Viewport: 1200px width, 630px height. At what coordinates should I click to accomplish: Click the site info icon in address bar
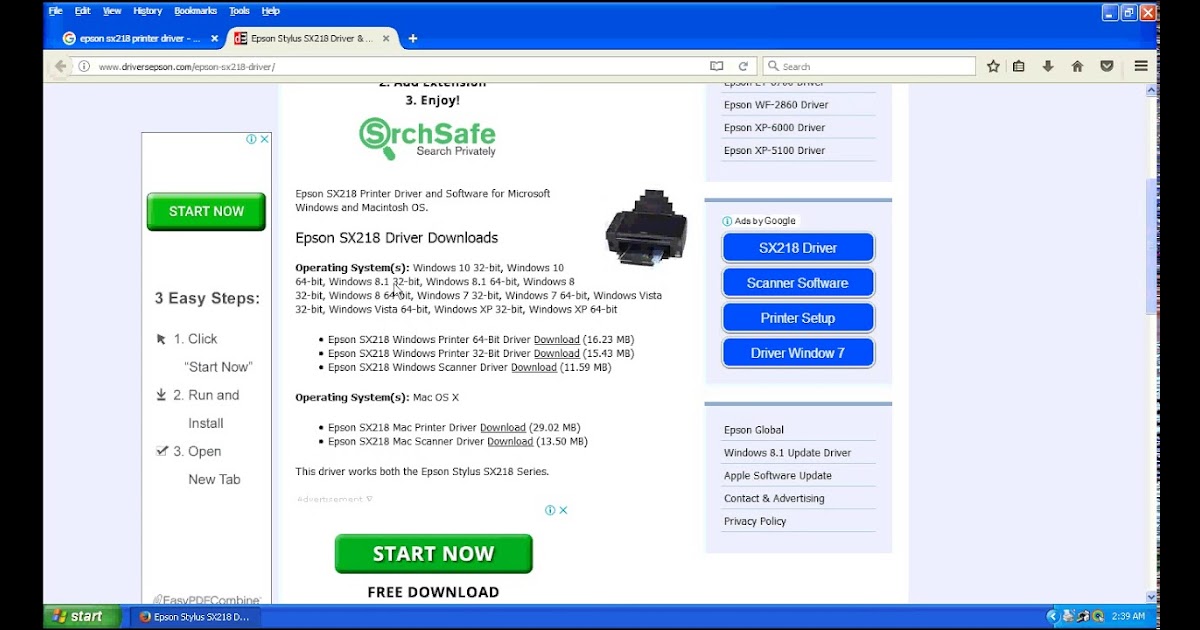coord(85,66)
